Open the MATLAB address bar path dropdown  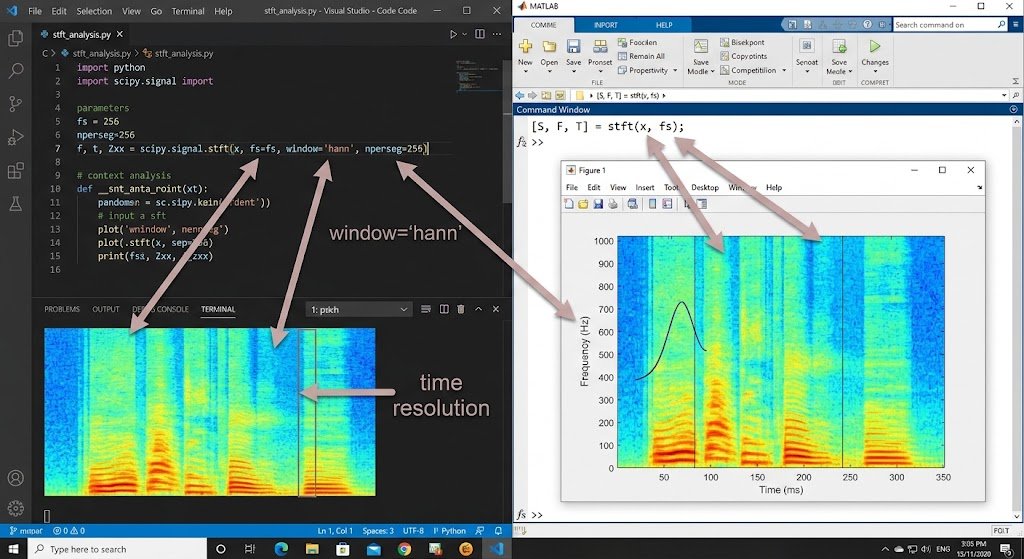[1004, 95]
